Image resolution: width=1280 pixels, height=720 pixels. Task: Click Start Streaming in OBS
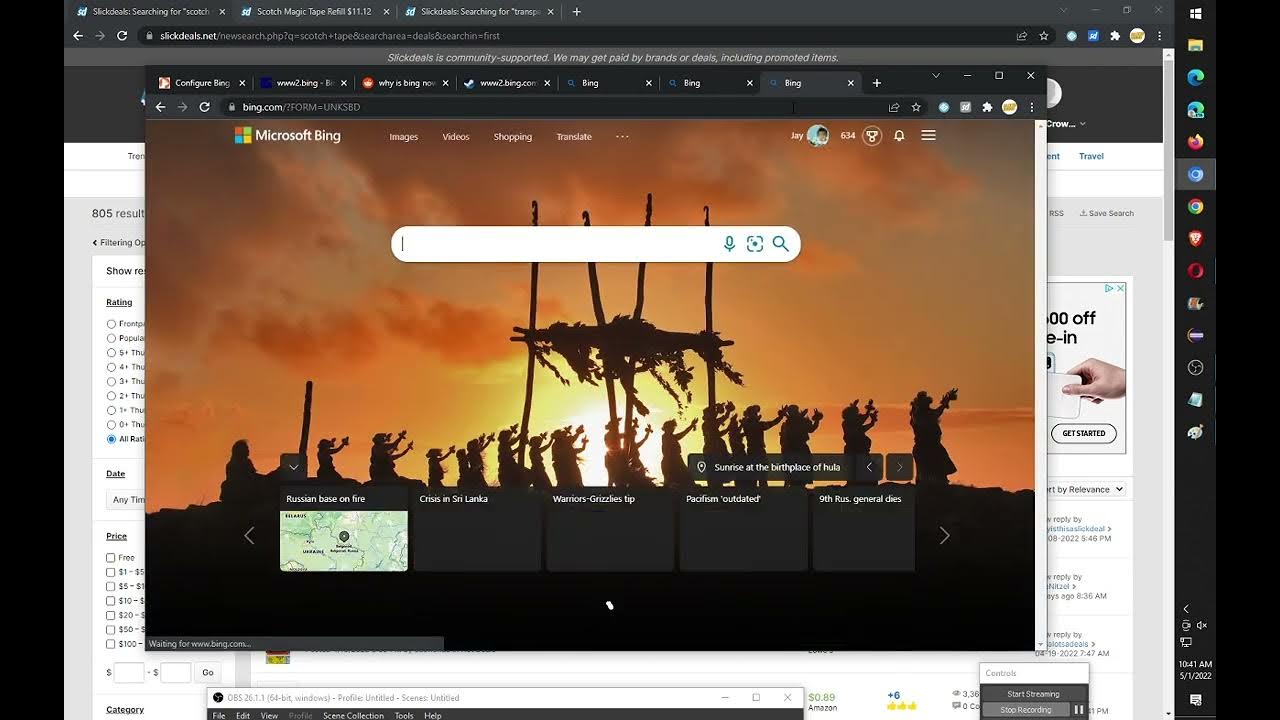coord(1033,693)
